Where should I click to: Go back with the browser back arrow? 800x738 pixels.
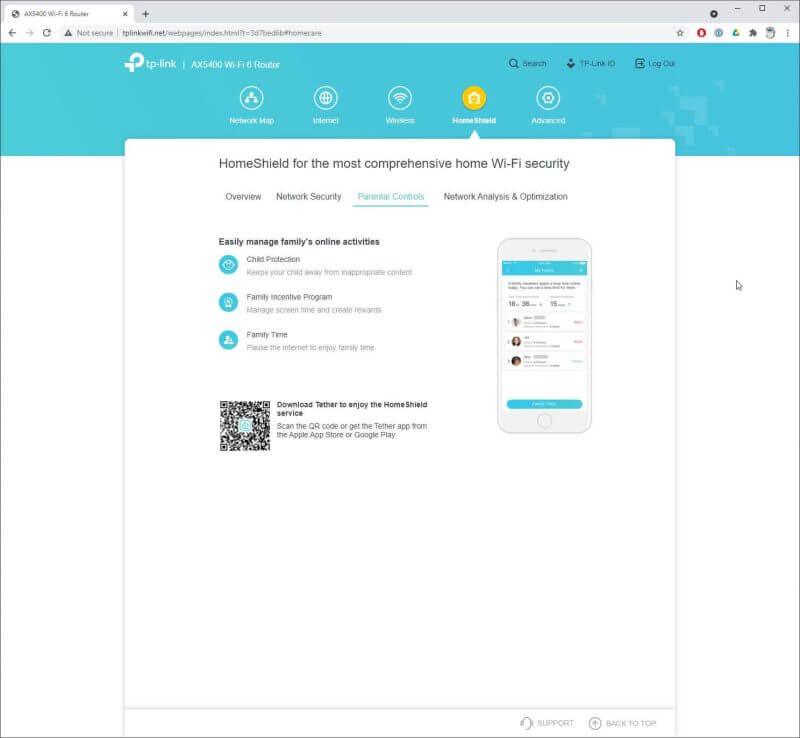[12, 33]
